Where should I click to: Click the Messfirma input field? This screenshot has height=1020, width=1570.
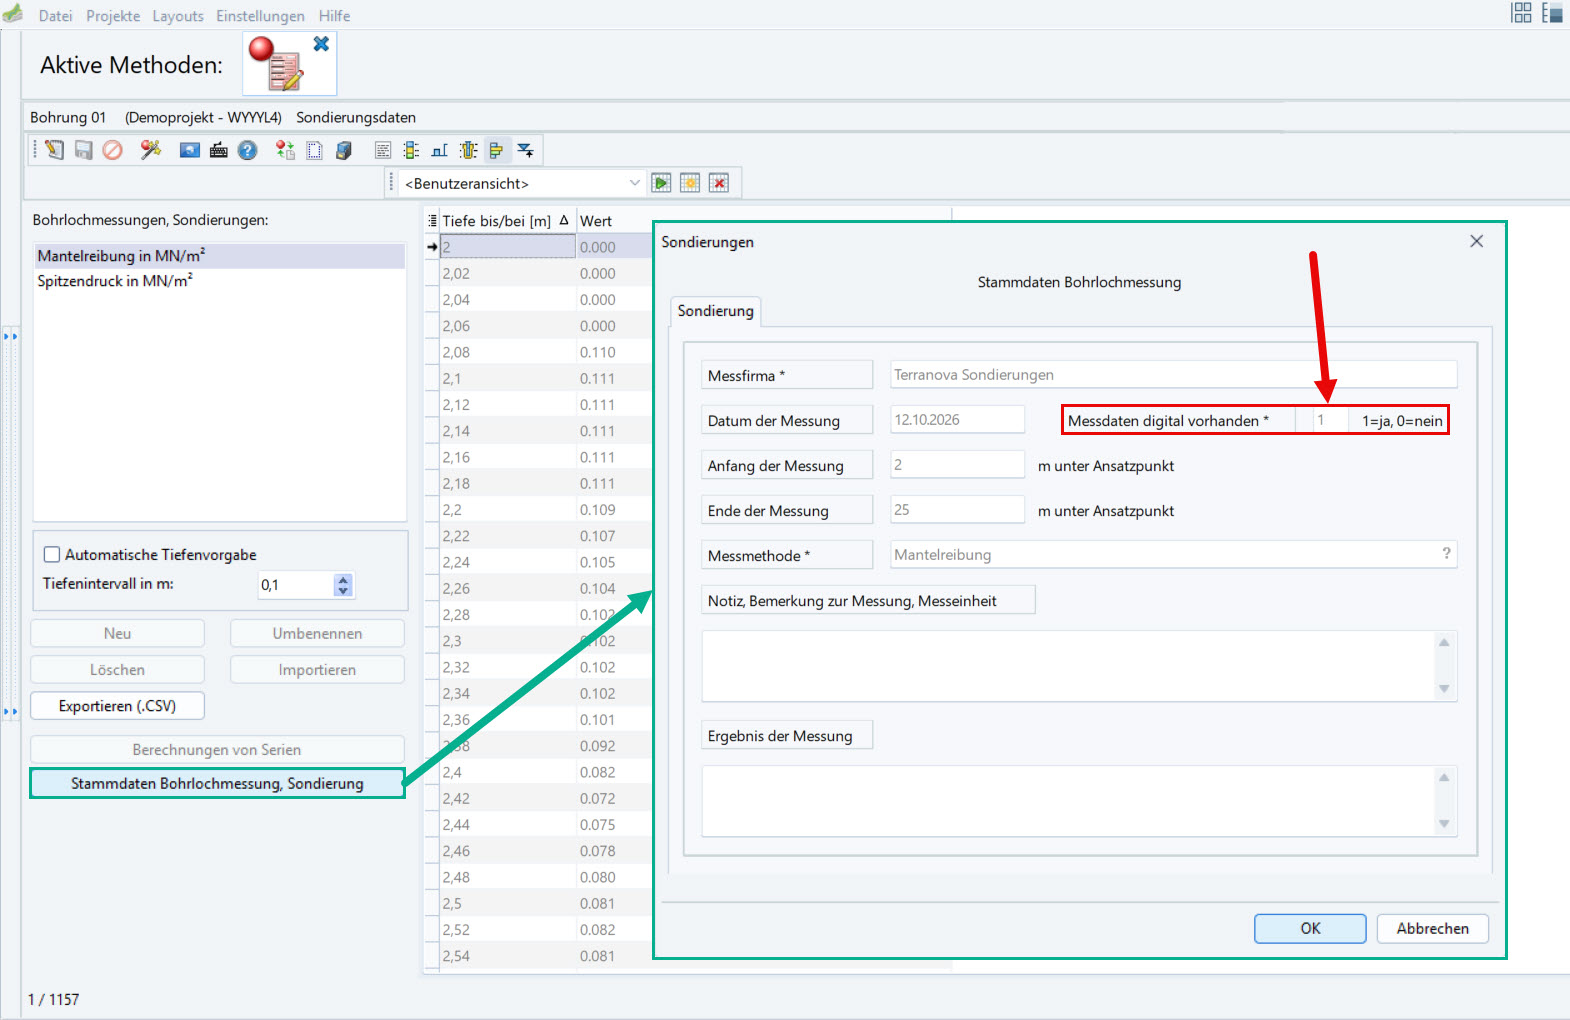[x=1174, y=375]
